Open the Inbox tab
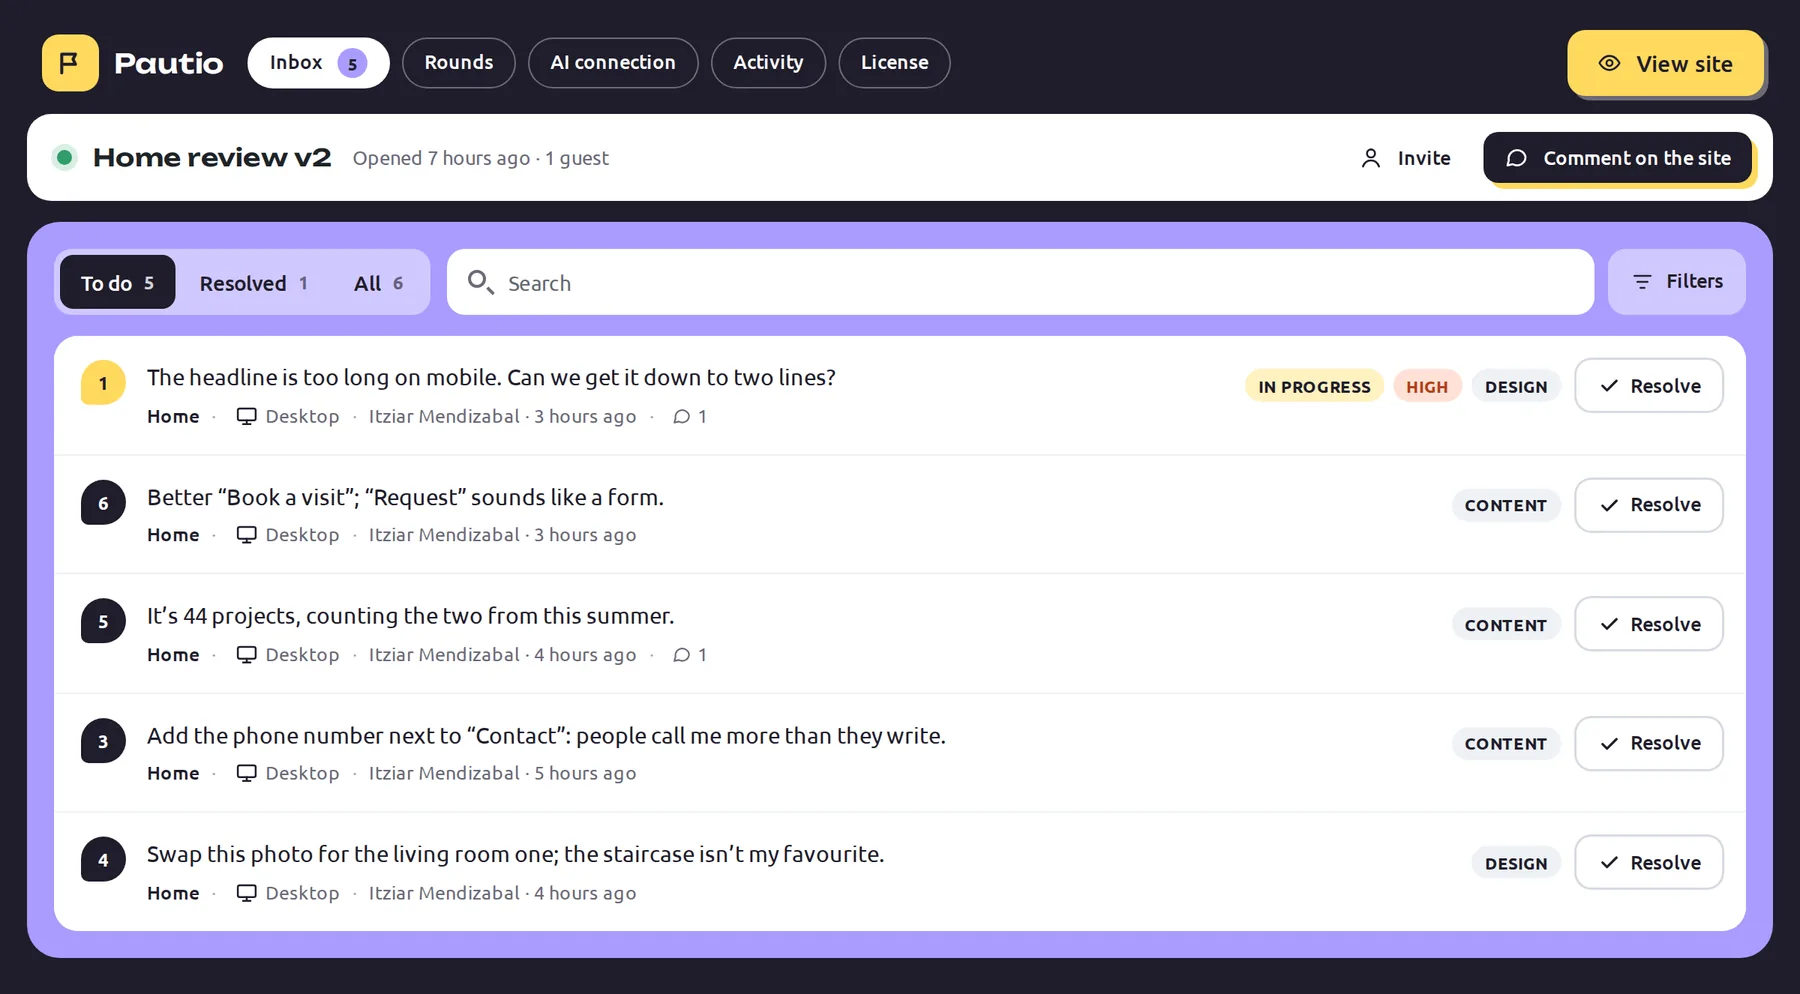This screenshot has height=994, width=1800. [x=318, y=63]
